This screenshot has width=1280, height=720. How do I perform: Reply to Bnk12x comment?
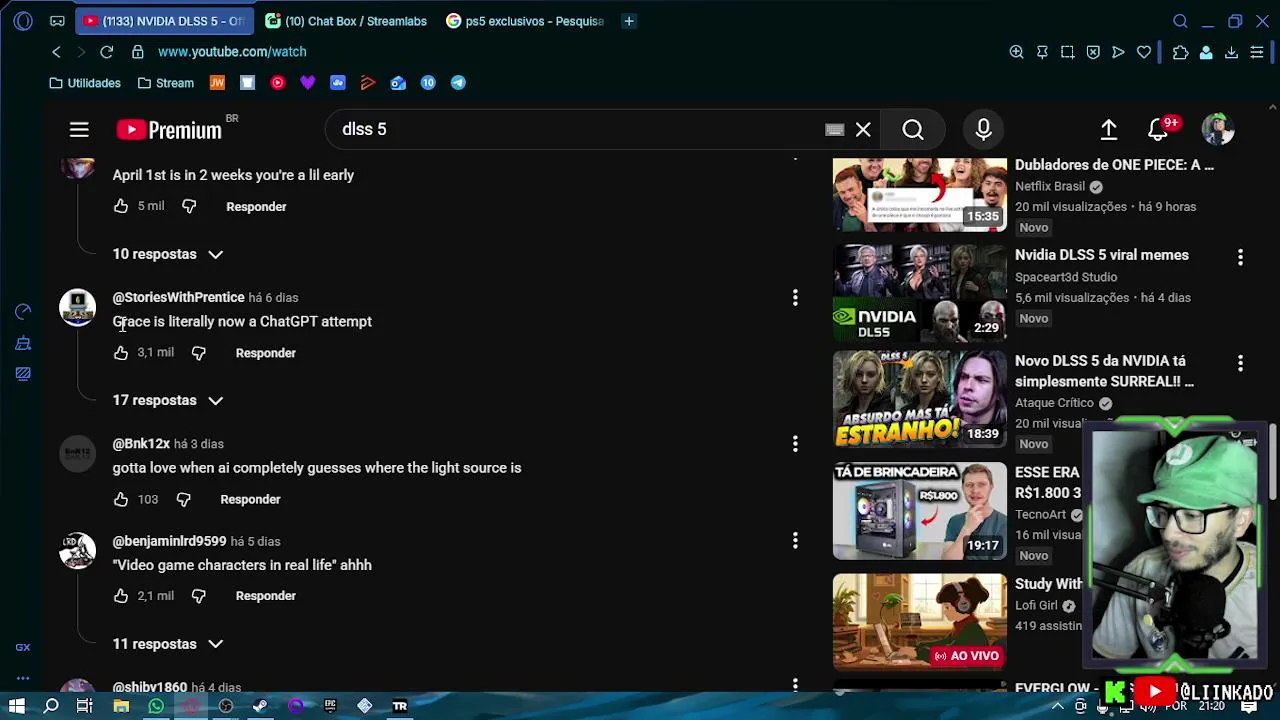click(250, 499)
